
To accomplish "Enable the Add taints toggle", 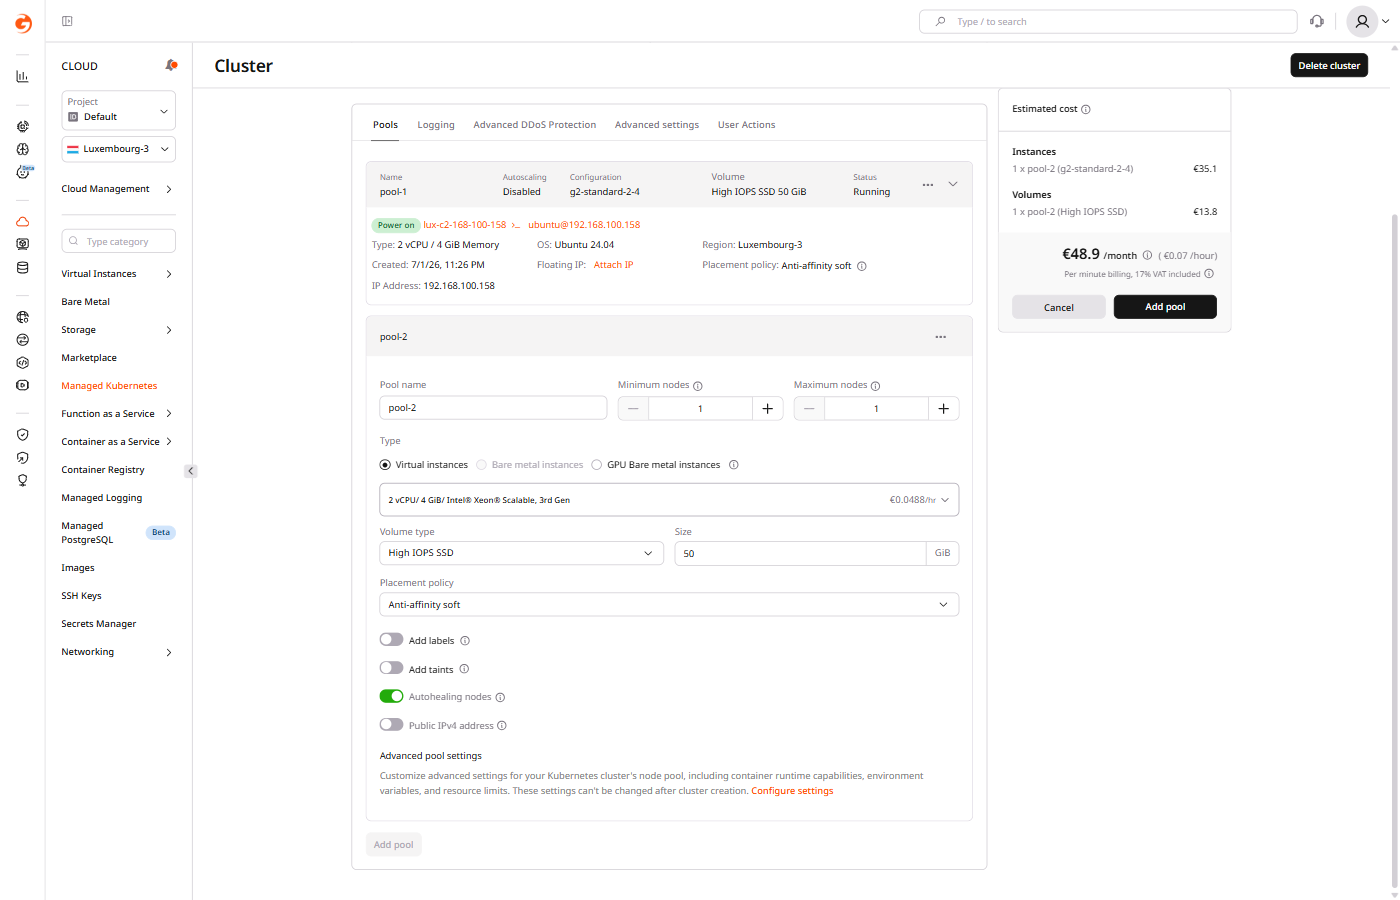I will [x=391, y=668].
